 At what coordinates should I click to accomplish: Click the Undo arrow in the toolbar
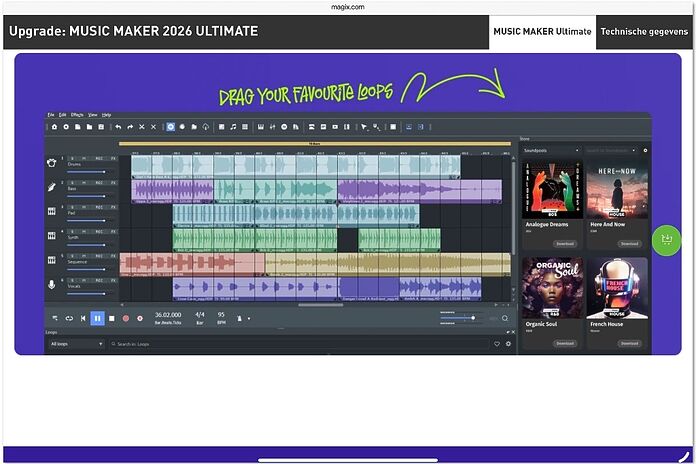pos(118,127)
